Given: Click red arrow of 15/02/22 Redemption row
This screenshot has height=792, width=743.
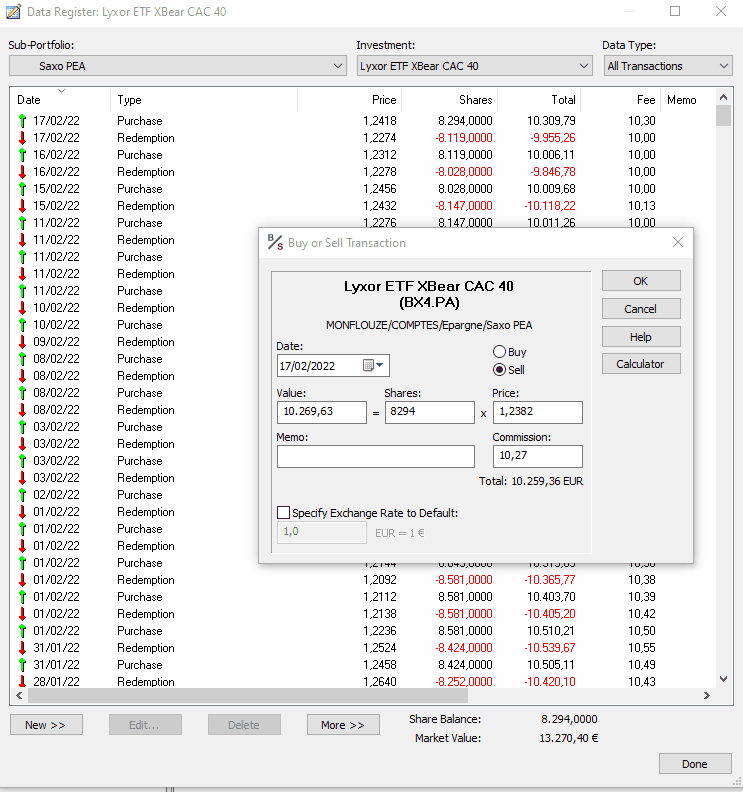Looking at the screenshot, I should (22, 206).
